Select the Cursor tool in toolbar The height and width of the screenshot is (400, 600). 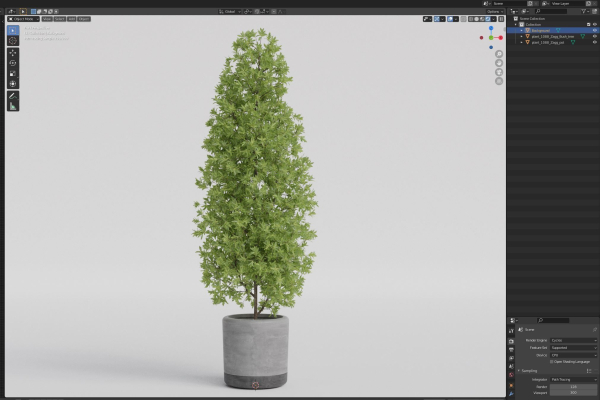point(13,41)
